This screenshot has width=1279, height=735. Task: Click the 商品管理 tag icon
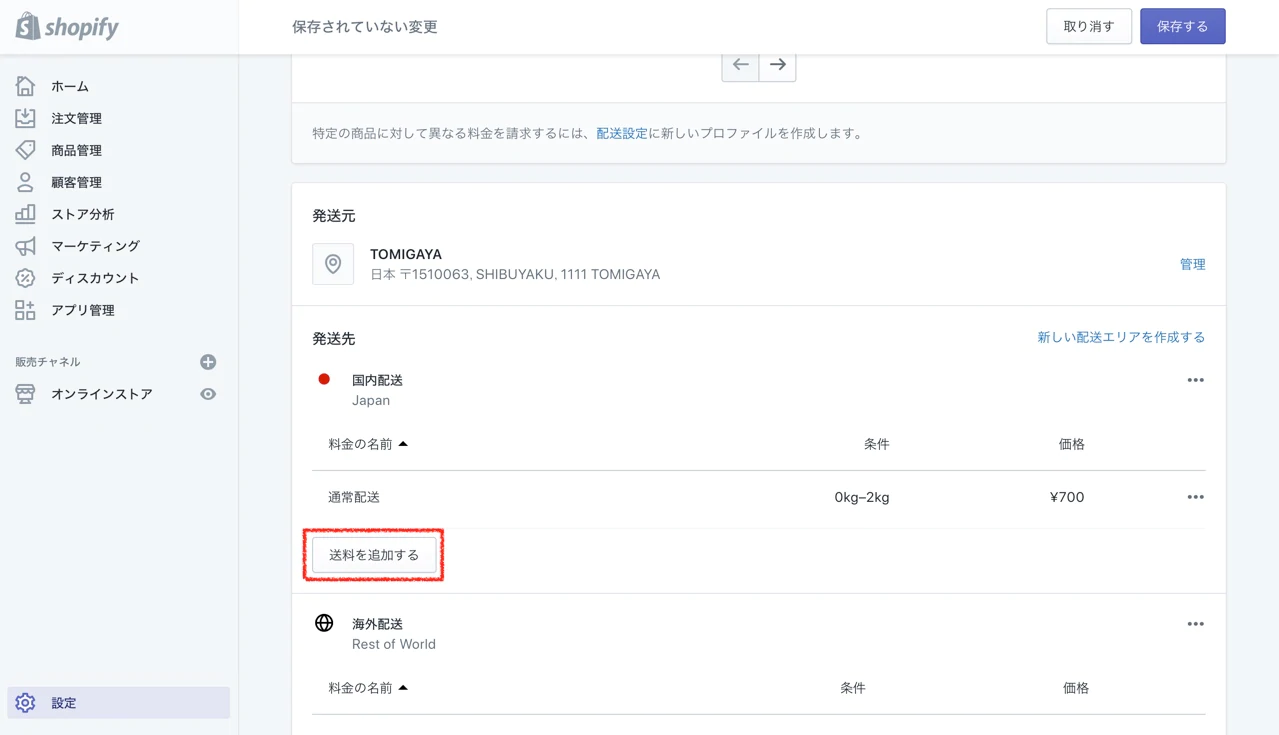tap(25, 150)
